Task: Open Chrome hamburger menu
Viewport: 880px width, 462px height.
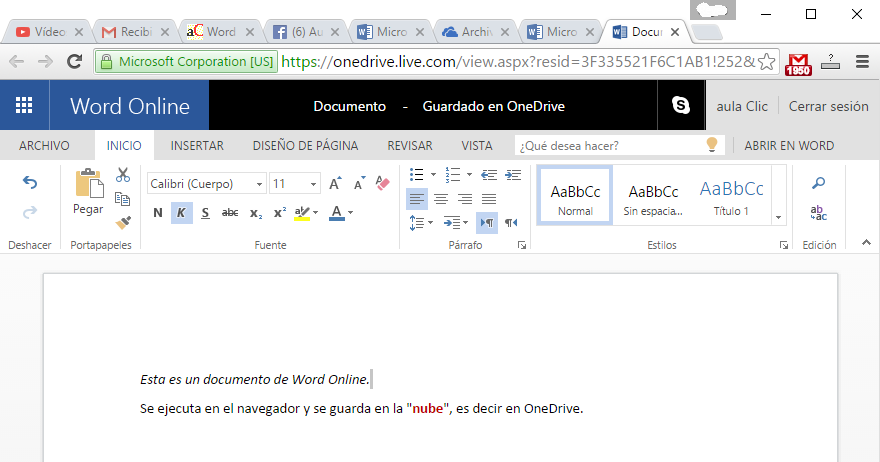Action: click(863, 61)
